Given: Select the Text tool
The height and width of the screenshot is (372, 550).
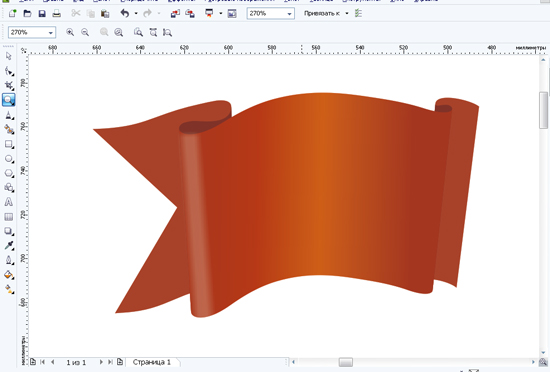Looking at the screenshot, I should coord(8,202).
